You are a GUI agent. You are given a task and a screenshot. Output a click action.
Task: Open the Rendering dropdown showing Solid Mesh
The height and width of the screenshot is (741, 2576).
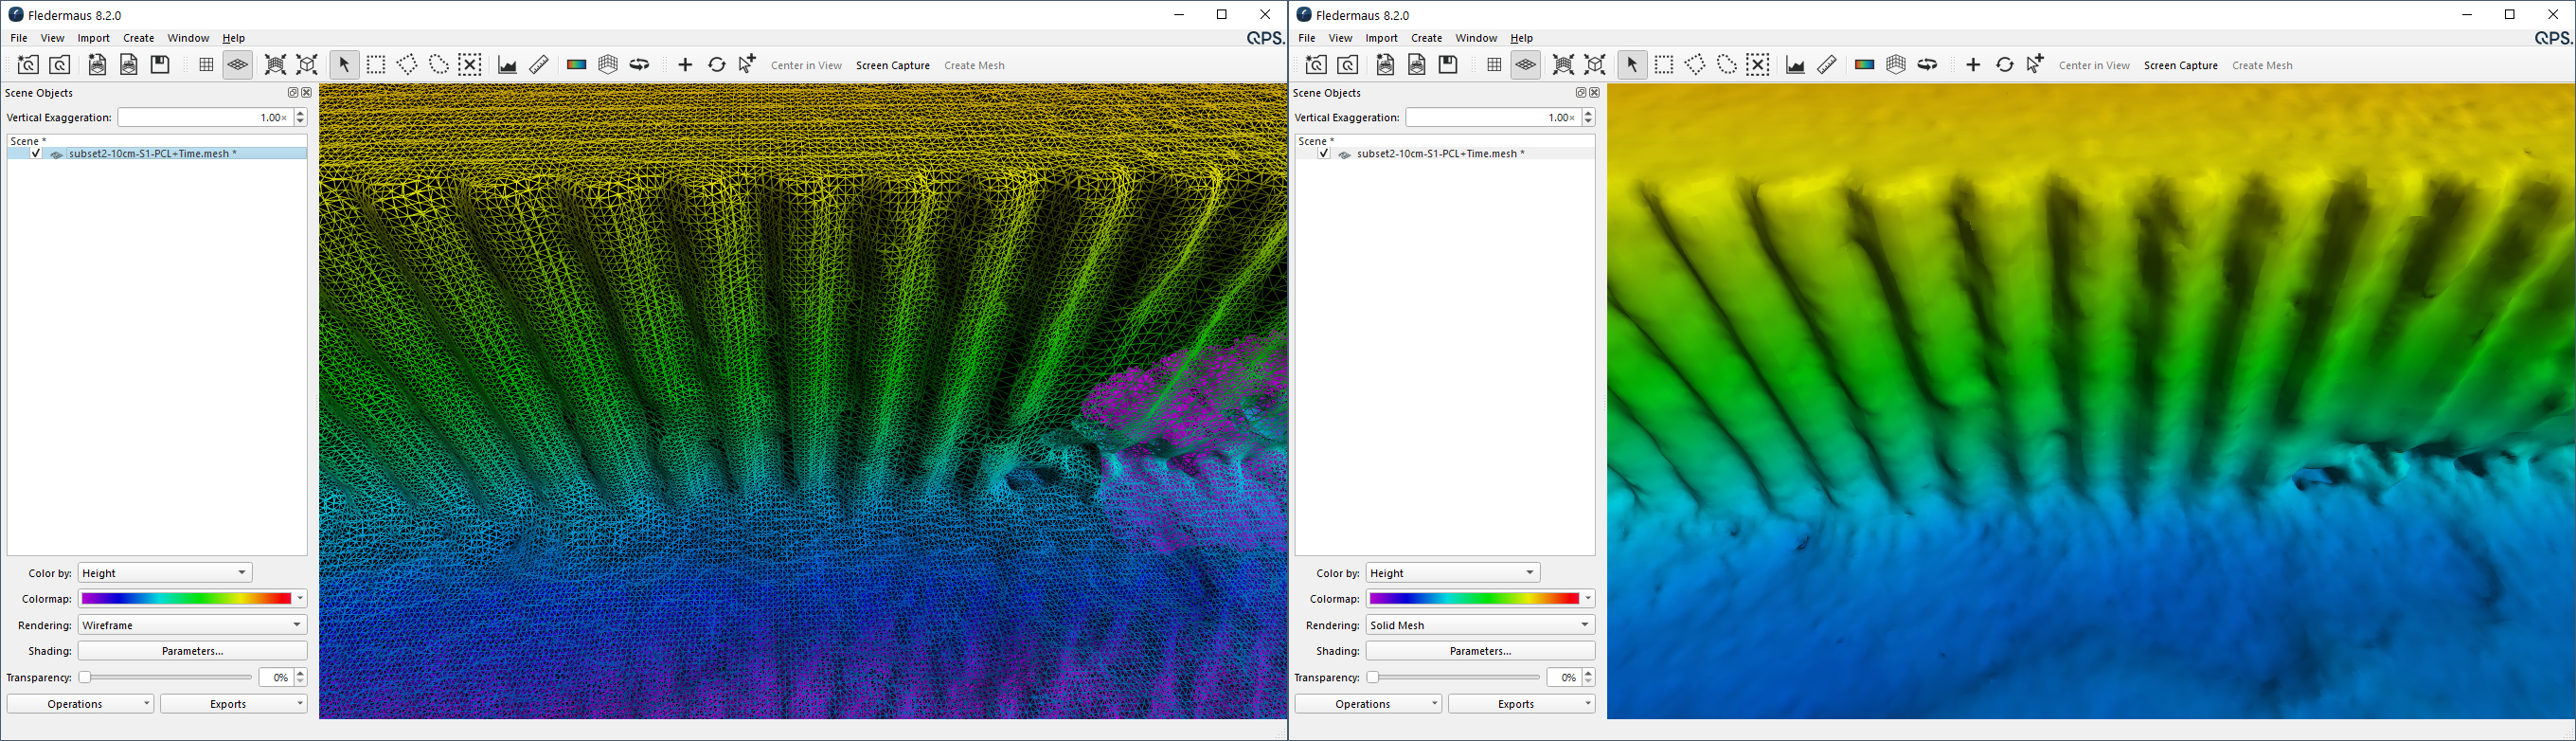coord(1480,625)
